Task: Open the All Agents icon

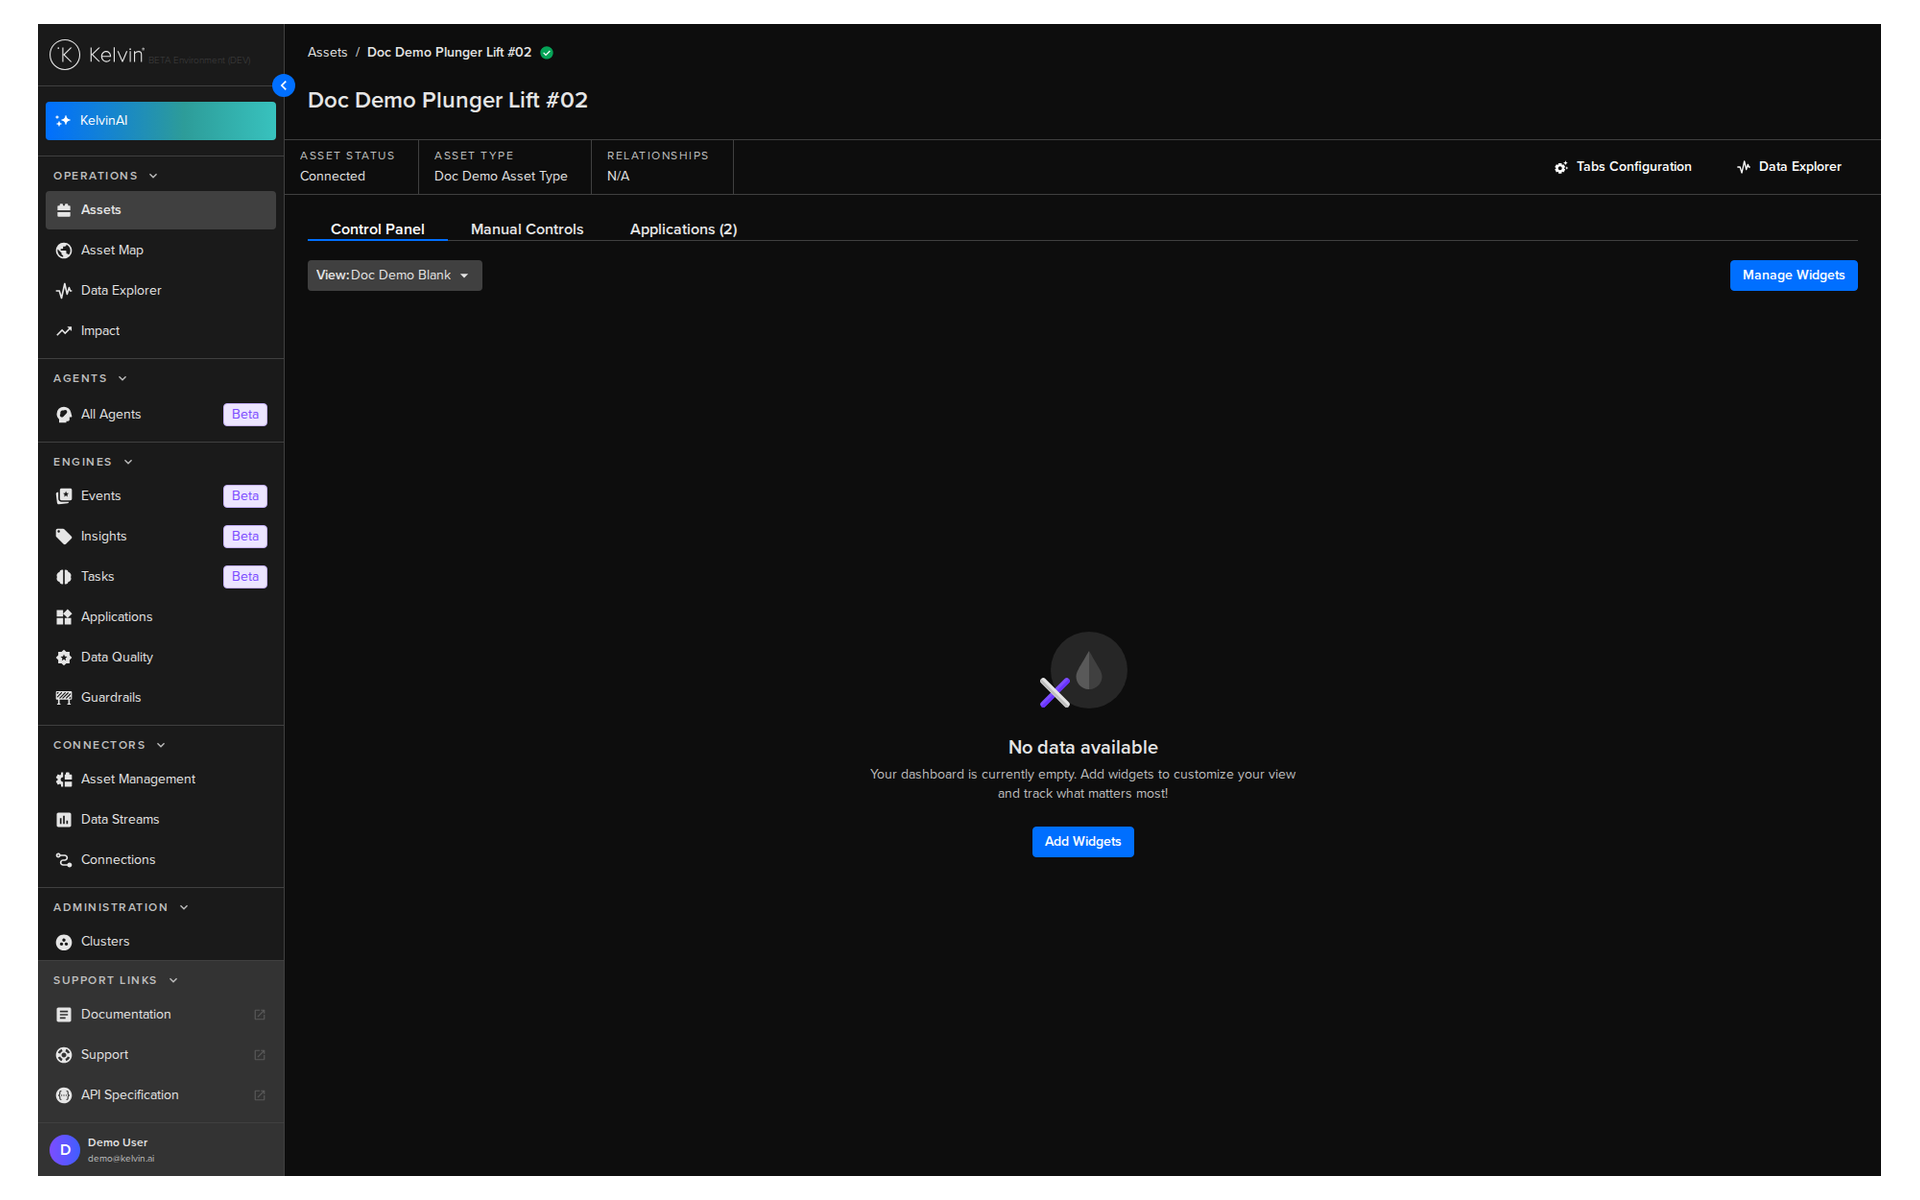Action: coord(64,415)
